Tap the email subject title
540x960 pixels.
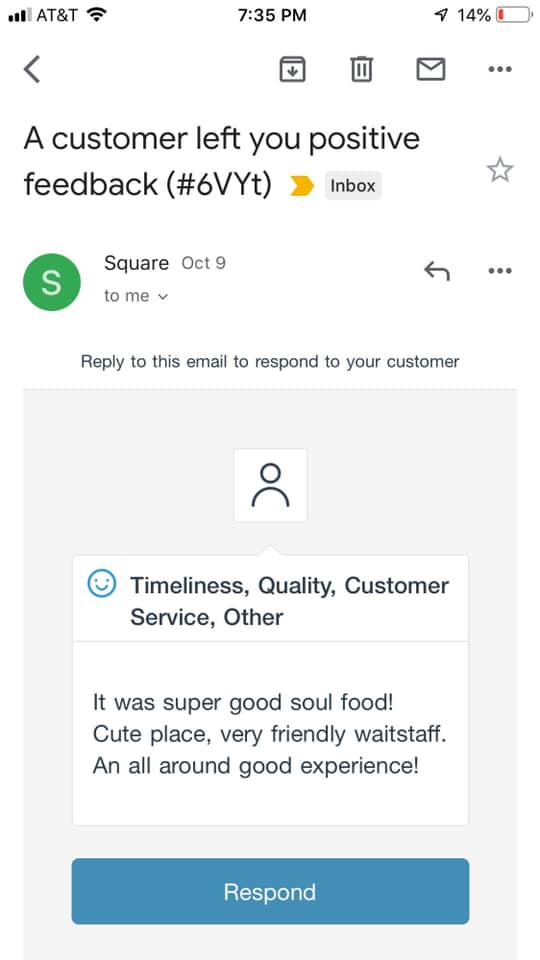(x=222, y=162)
